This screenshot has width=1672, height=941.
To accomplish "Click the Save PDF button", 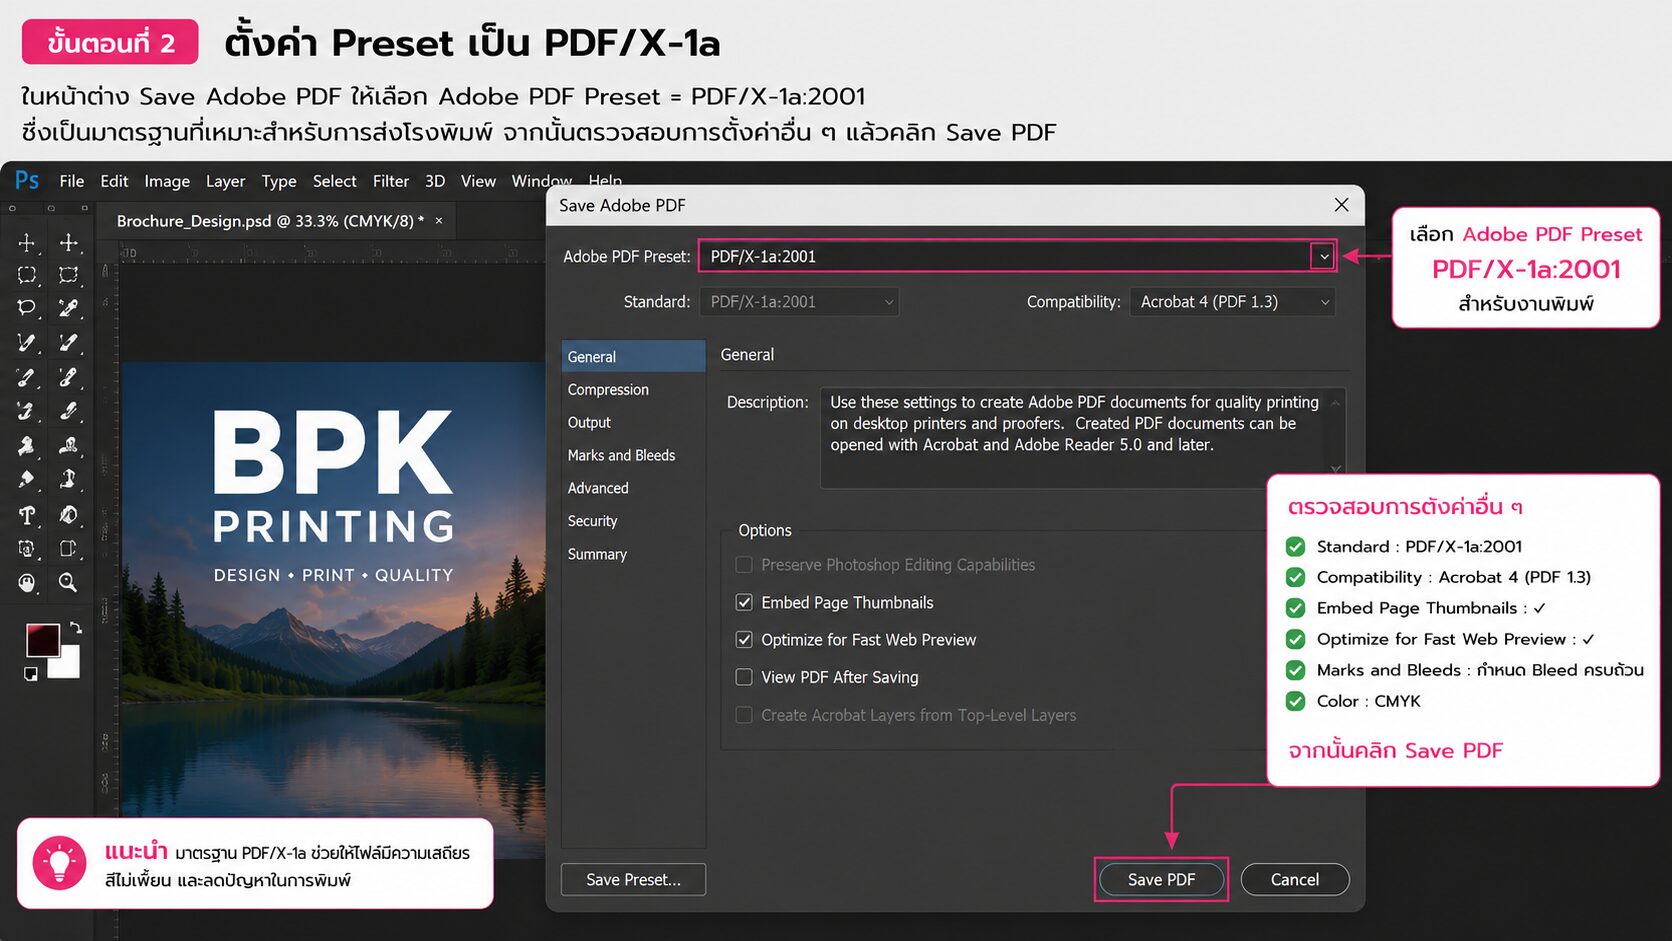I will [1161, 879].
